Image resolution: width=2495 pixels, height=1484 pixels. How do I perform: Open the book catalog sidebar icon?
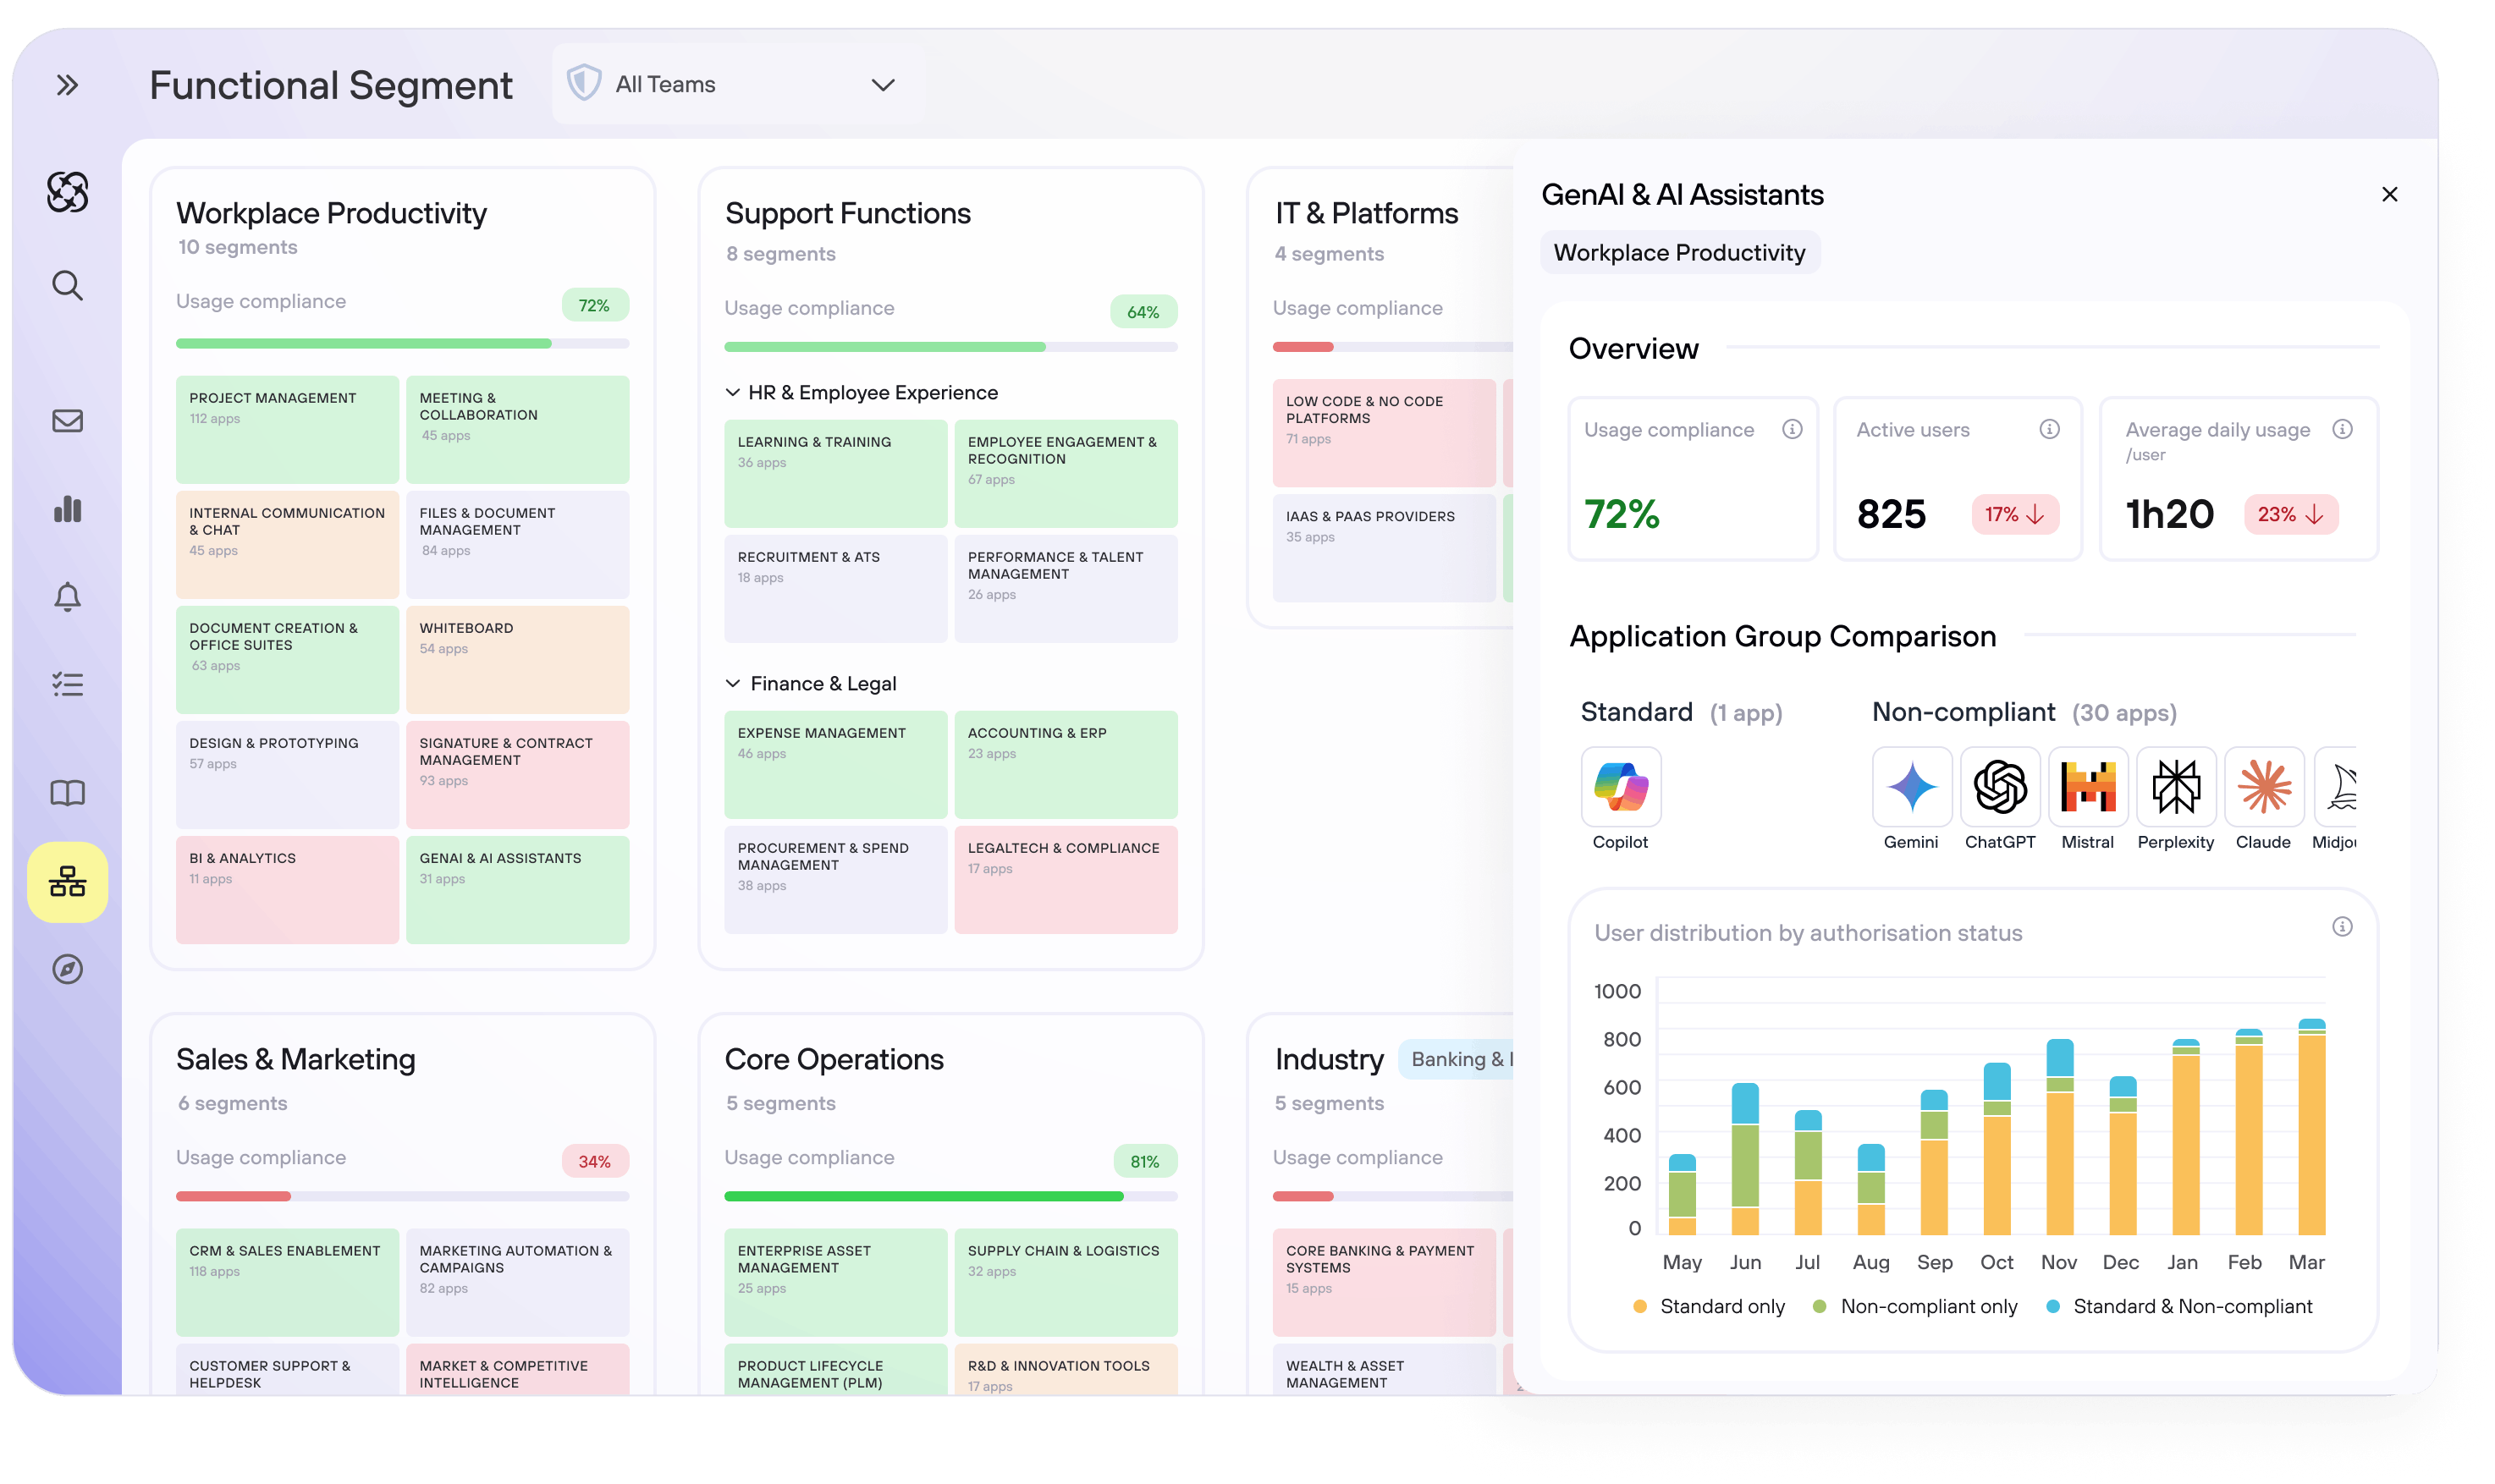(67, 793)
